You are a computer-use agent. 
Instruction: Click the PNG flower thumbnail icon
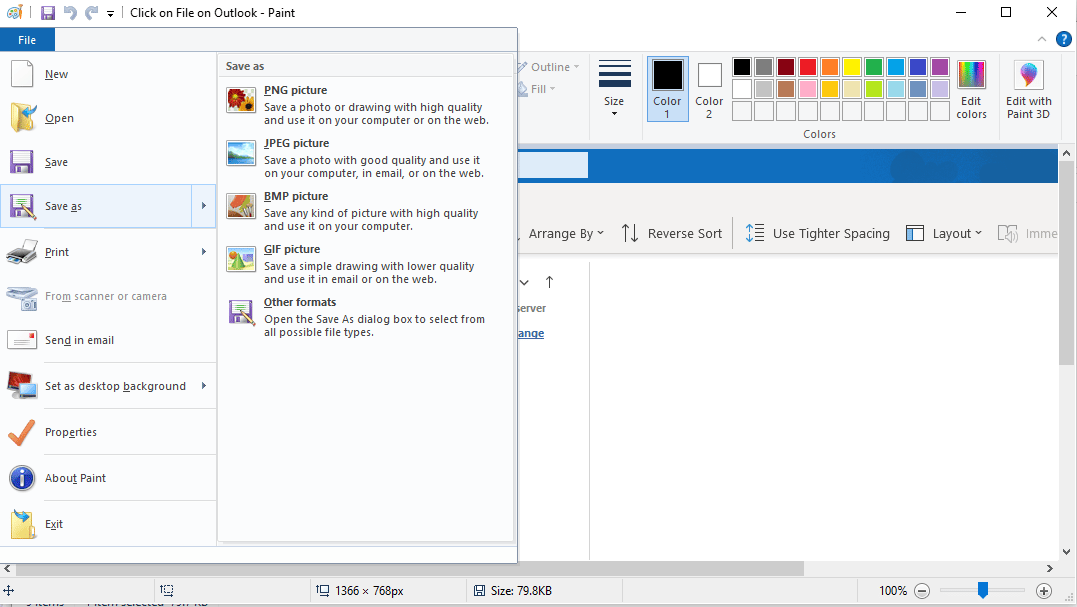coord(241,100)
